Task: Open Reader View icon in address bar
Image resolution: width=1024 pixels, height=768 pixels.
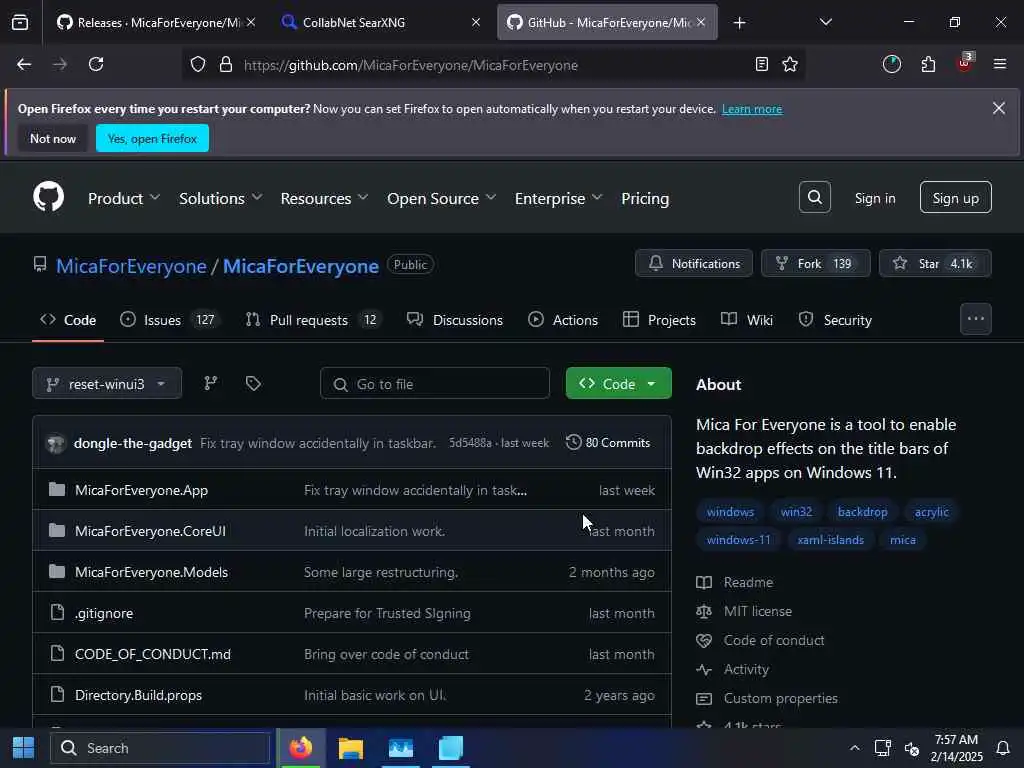Action: point(761,64)
